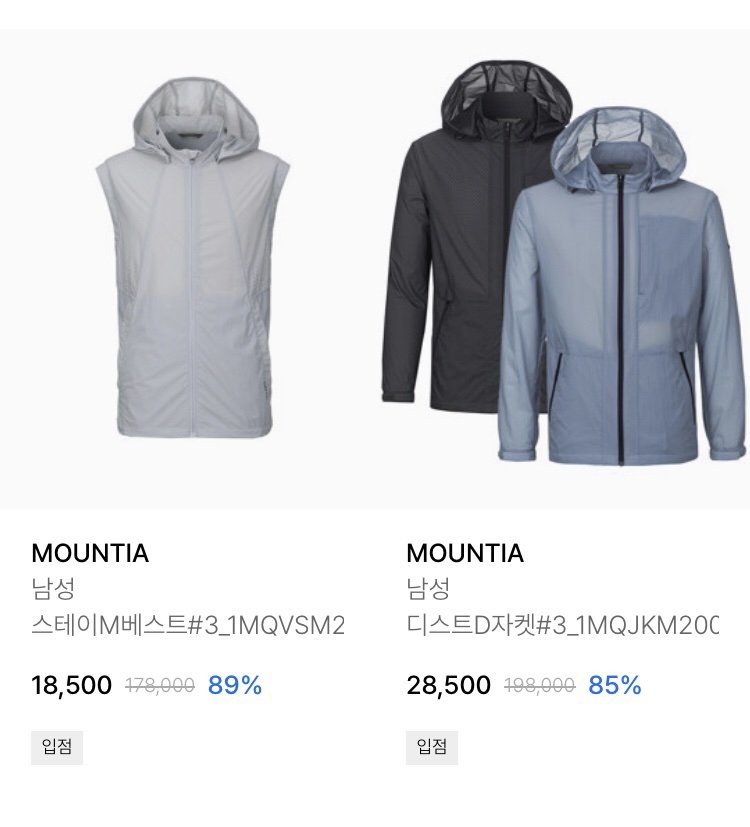Click the left MOUNTIA brand name

[x=90, y=553]
